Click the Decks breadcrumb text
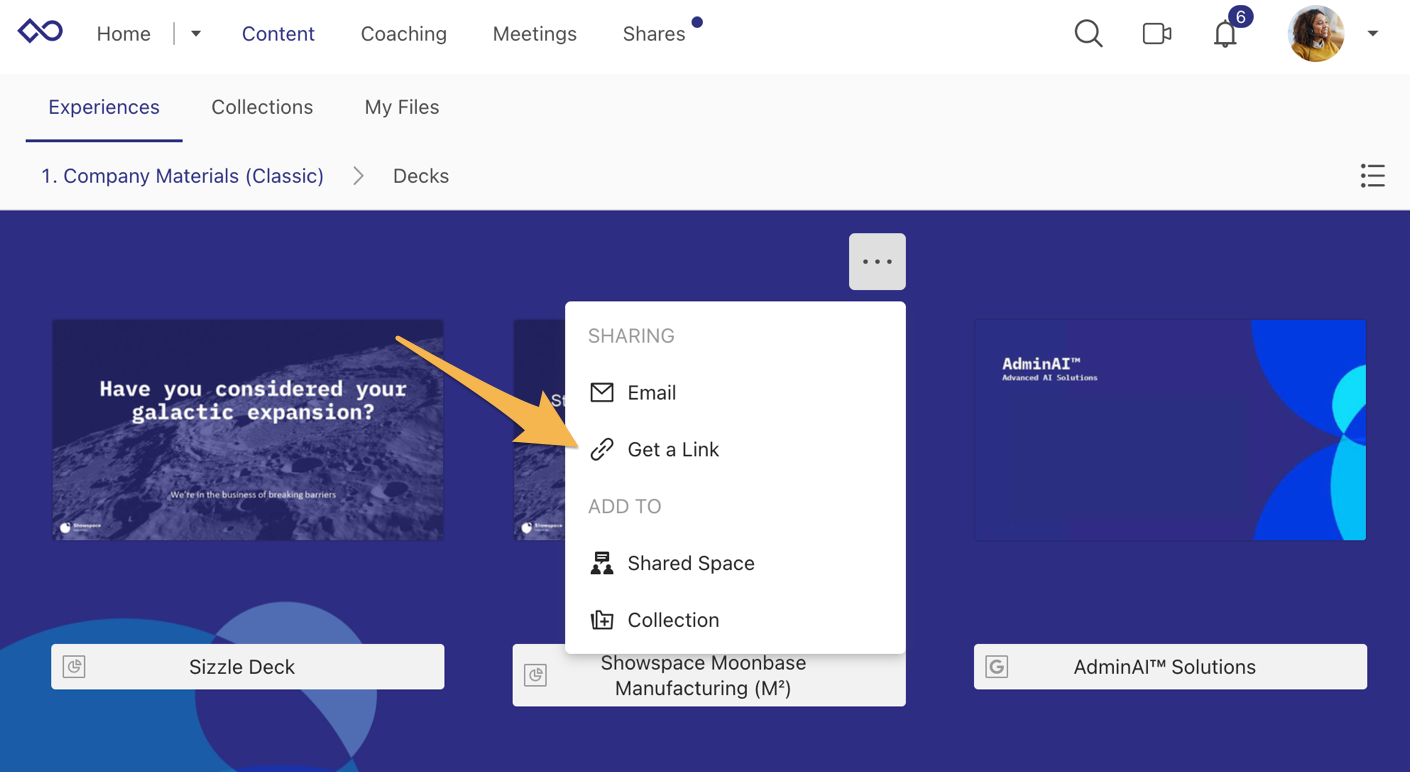 pyautogui.click(x=421, y=176)
